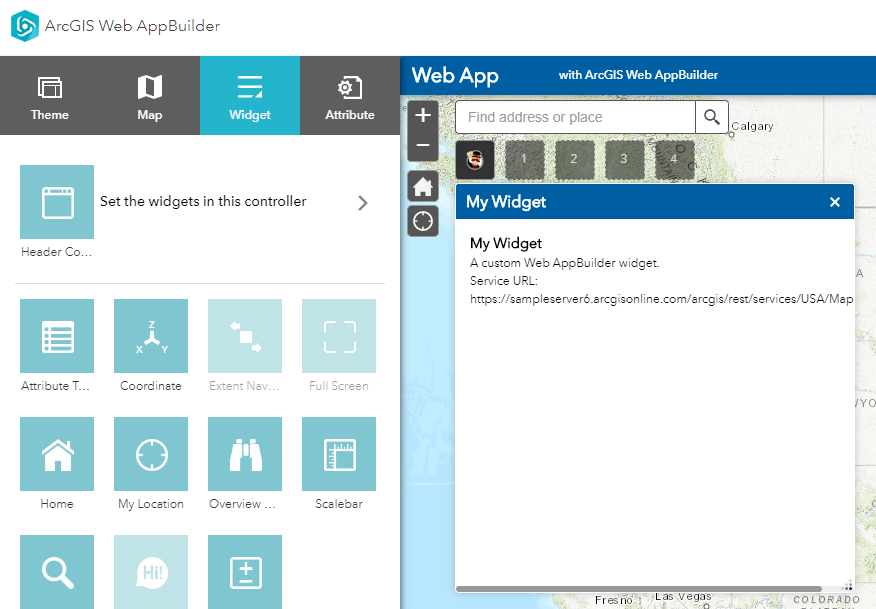Click the search magnifier in the address bar
876x609 pixels.
(712, 117)
